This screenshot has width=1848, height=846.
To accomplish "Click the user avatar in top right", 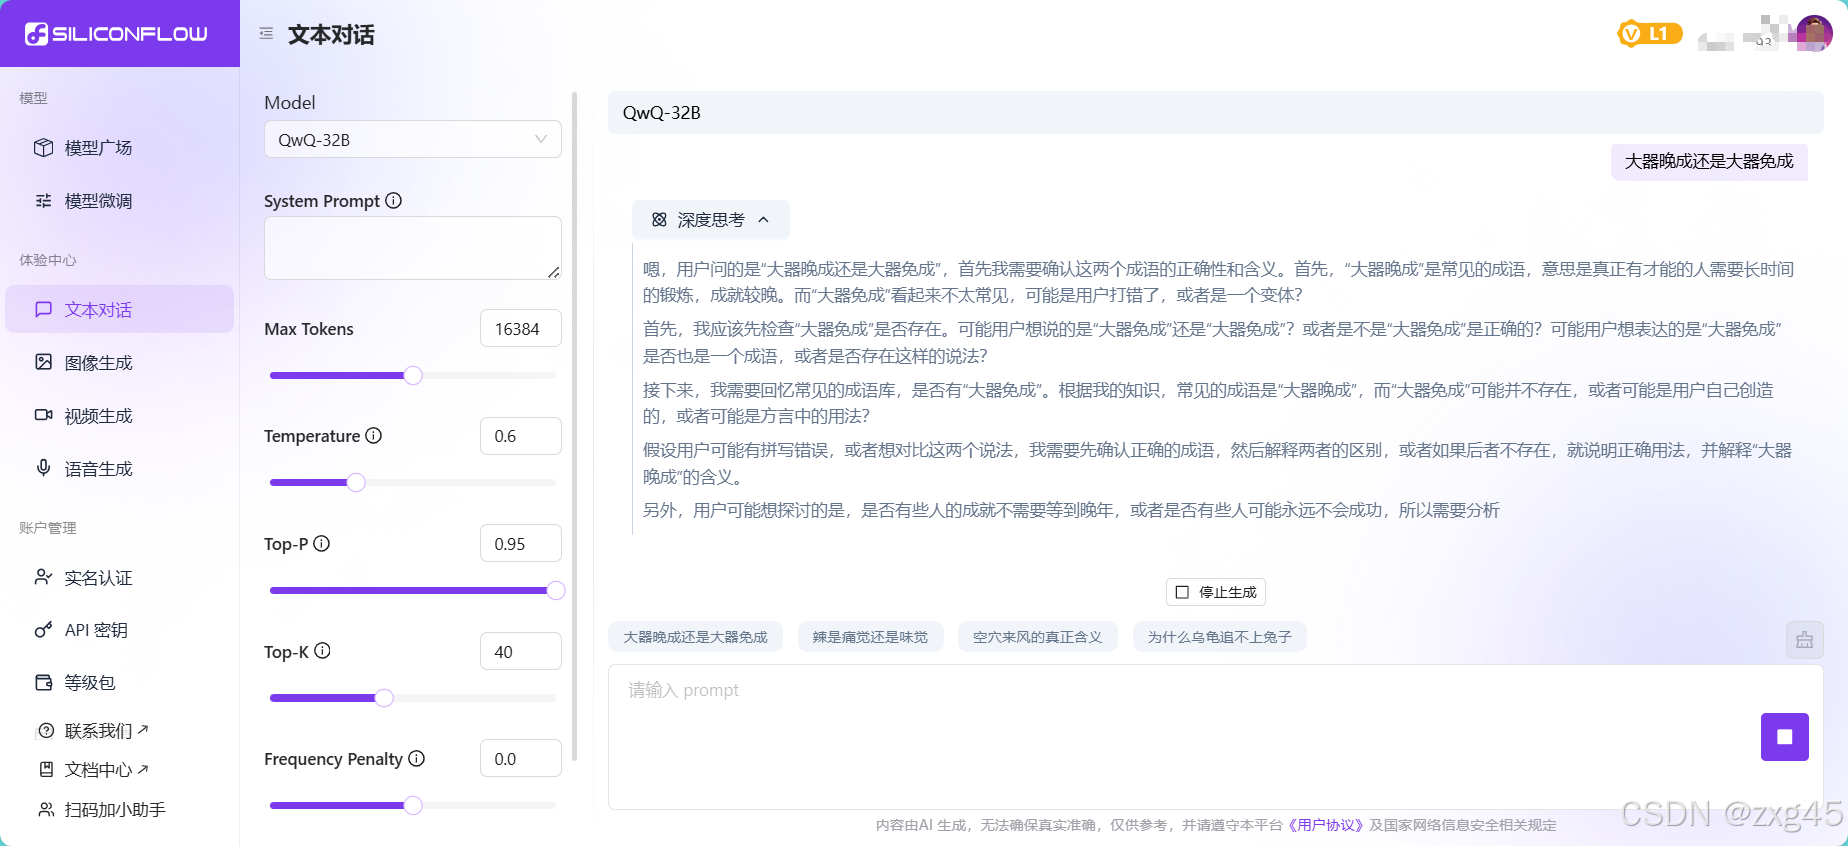I will [x=1814, y=33].
